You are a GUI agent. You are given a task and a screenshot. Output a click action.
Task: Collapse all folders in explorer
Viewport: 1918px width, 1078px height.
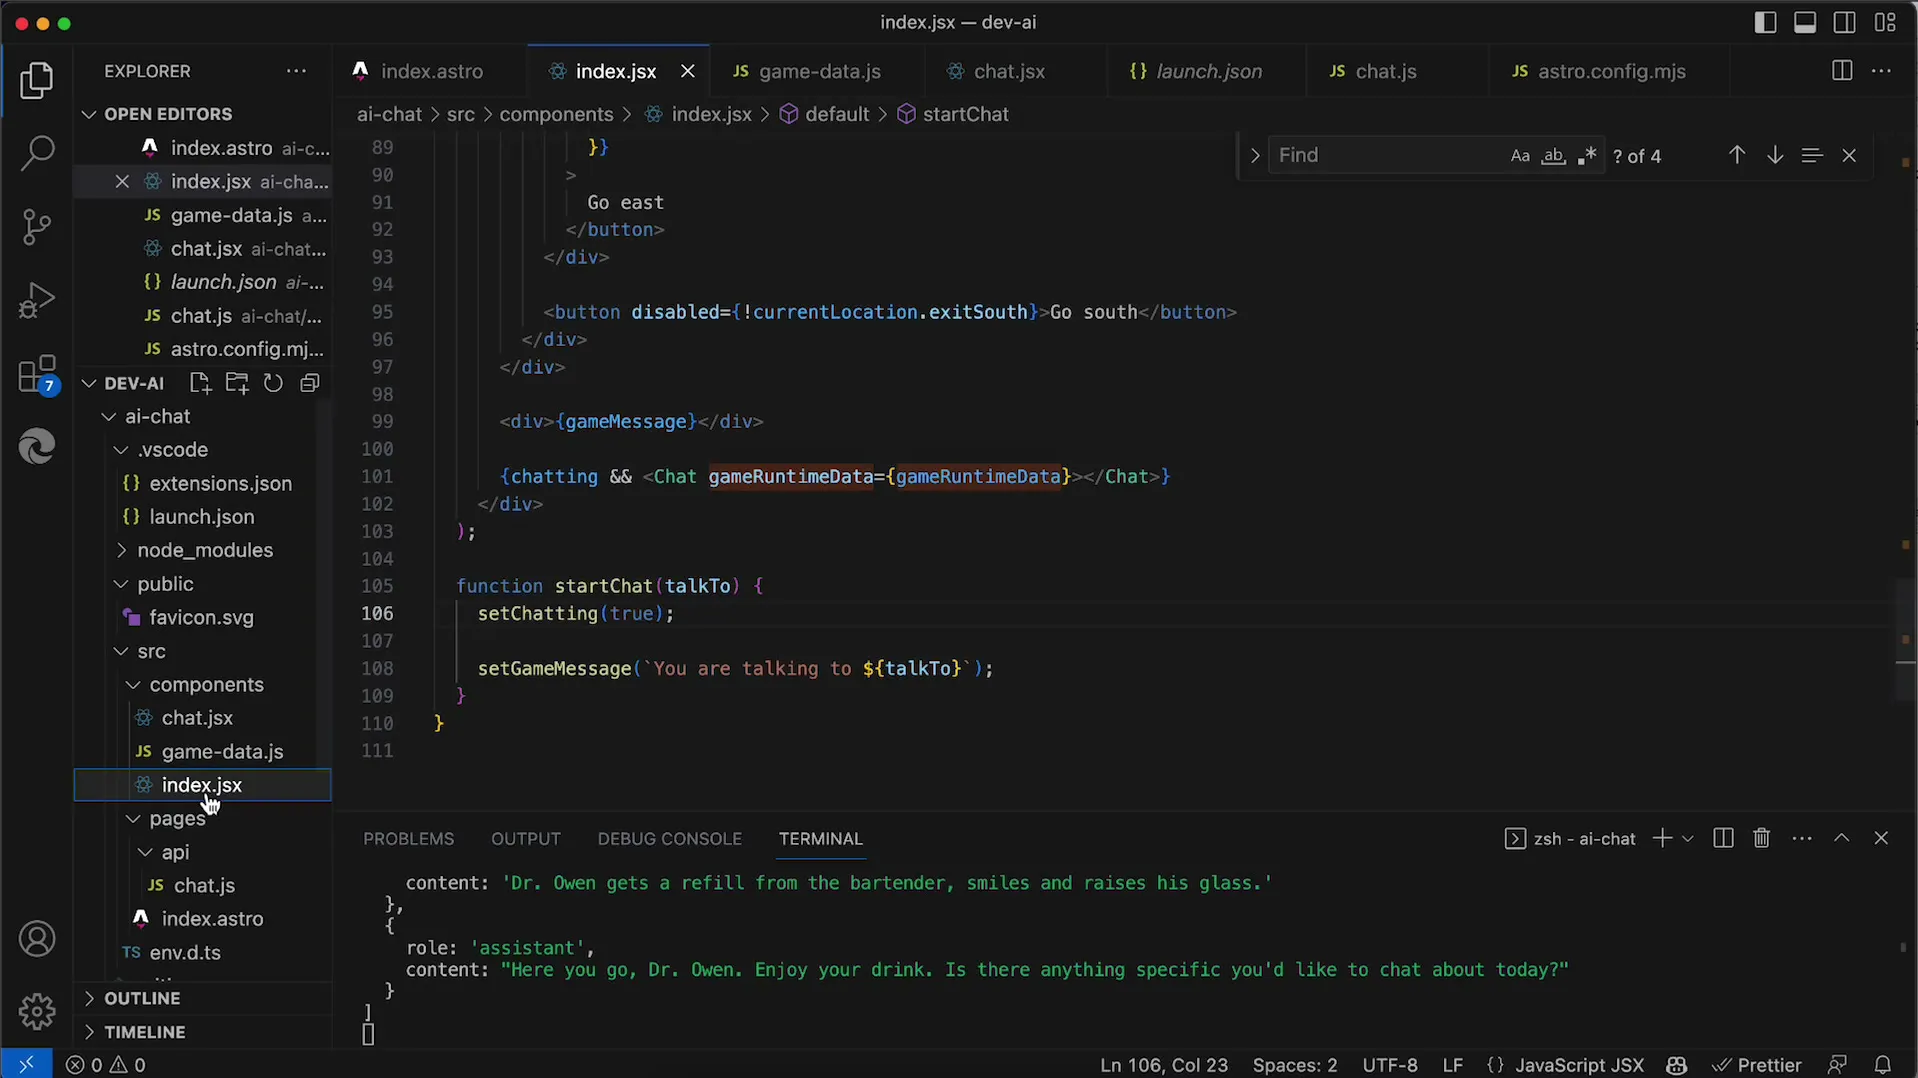pos(310,383)
